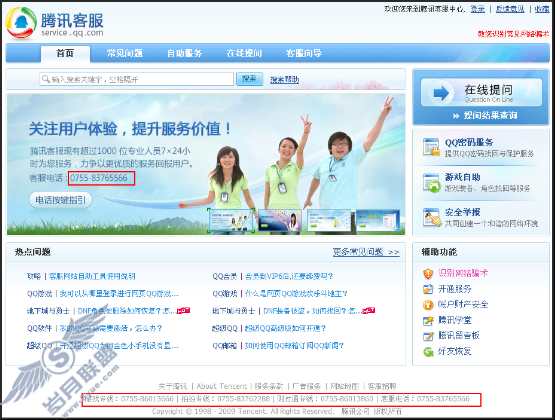This screenshot has height=420, width=555.
Task: Select the third banner thumbnail
Action: click(329, 220)
